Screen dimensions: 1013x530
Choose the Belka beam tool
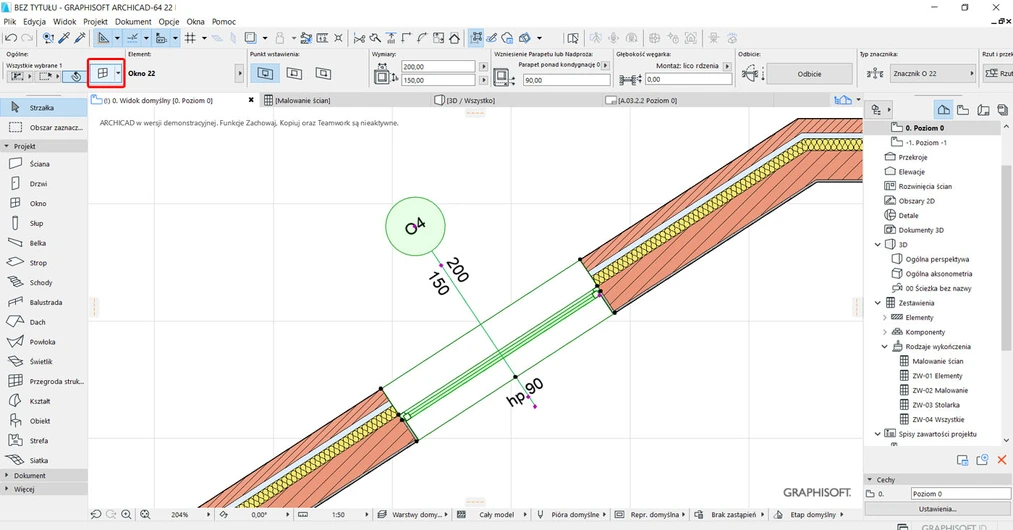click(x=44, y=243)
